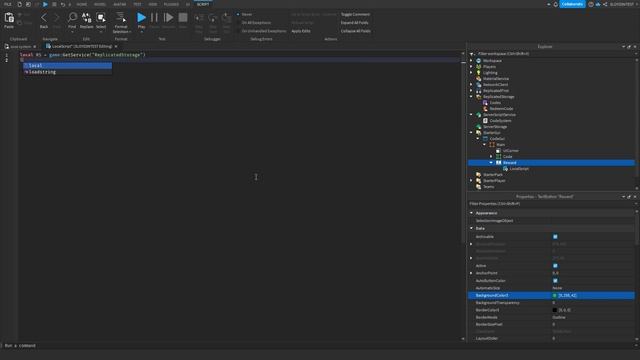Click Toggle Comment action
This screenshot has height=360, width=640.
[x=355, y=14]
